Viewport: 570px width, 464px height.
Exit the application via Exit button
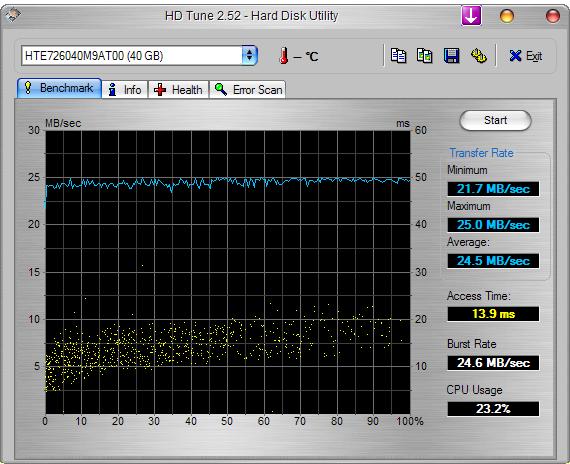pos(526,56)
